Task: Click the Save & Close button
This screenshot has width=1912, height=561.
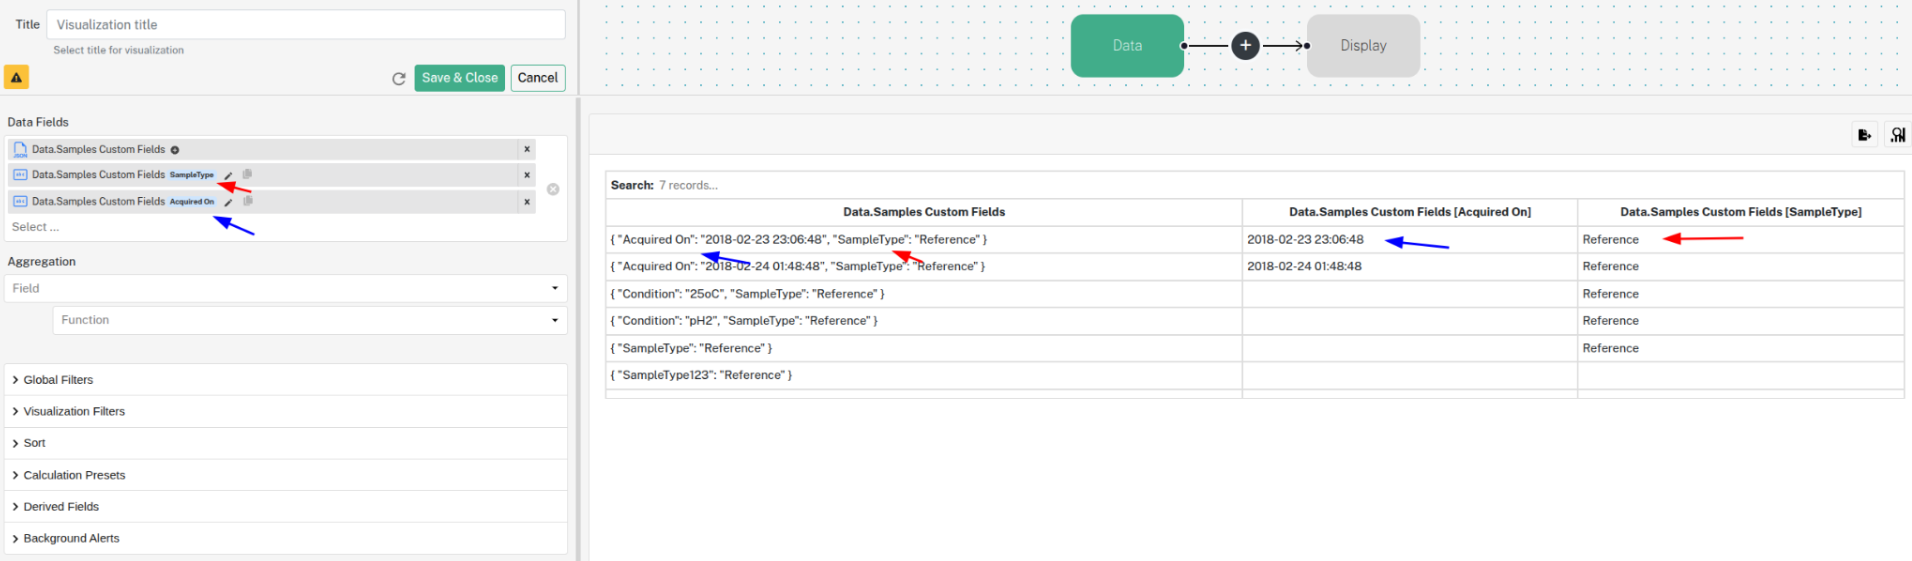Action: click(x=460, y=78)
